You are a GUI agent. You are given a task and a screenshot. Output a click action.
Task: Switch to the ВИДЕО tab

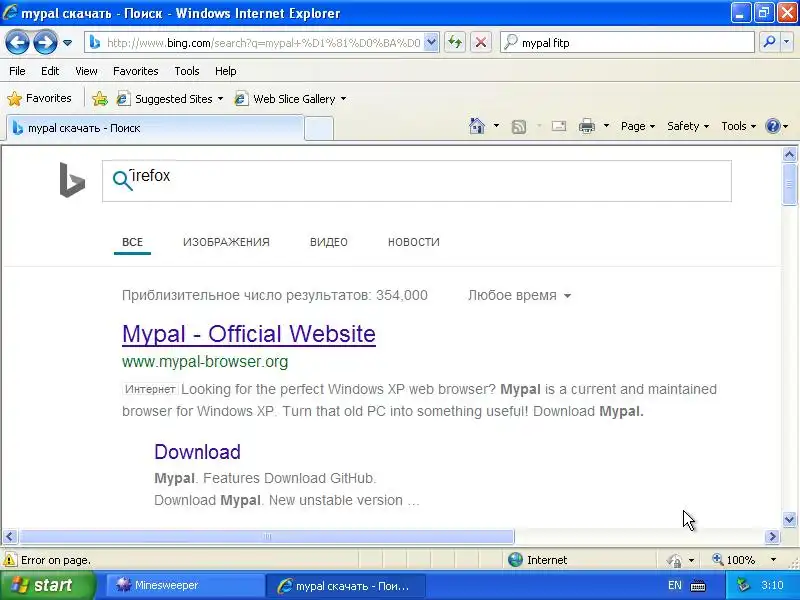(329, 242)
